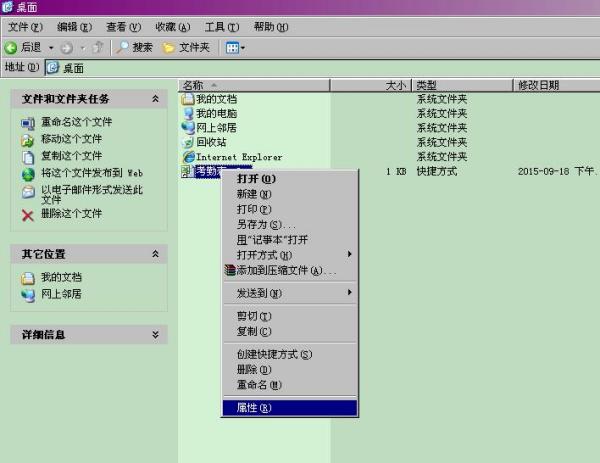Open 网上邻居 under 其它位置

(x=61, y=294)
